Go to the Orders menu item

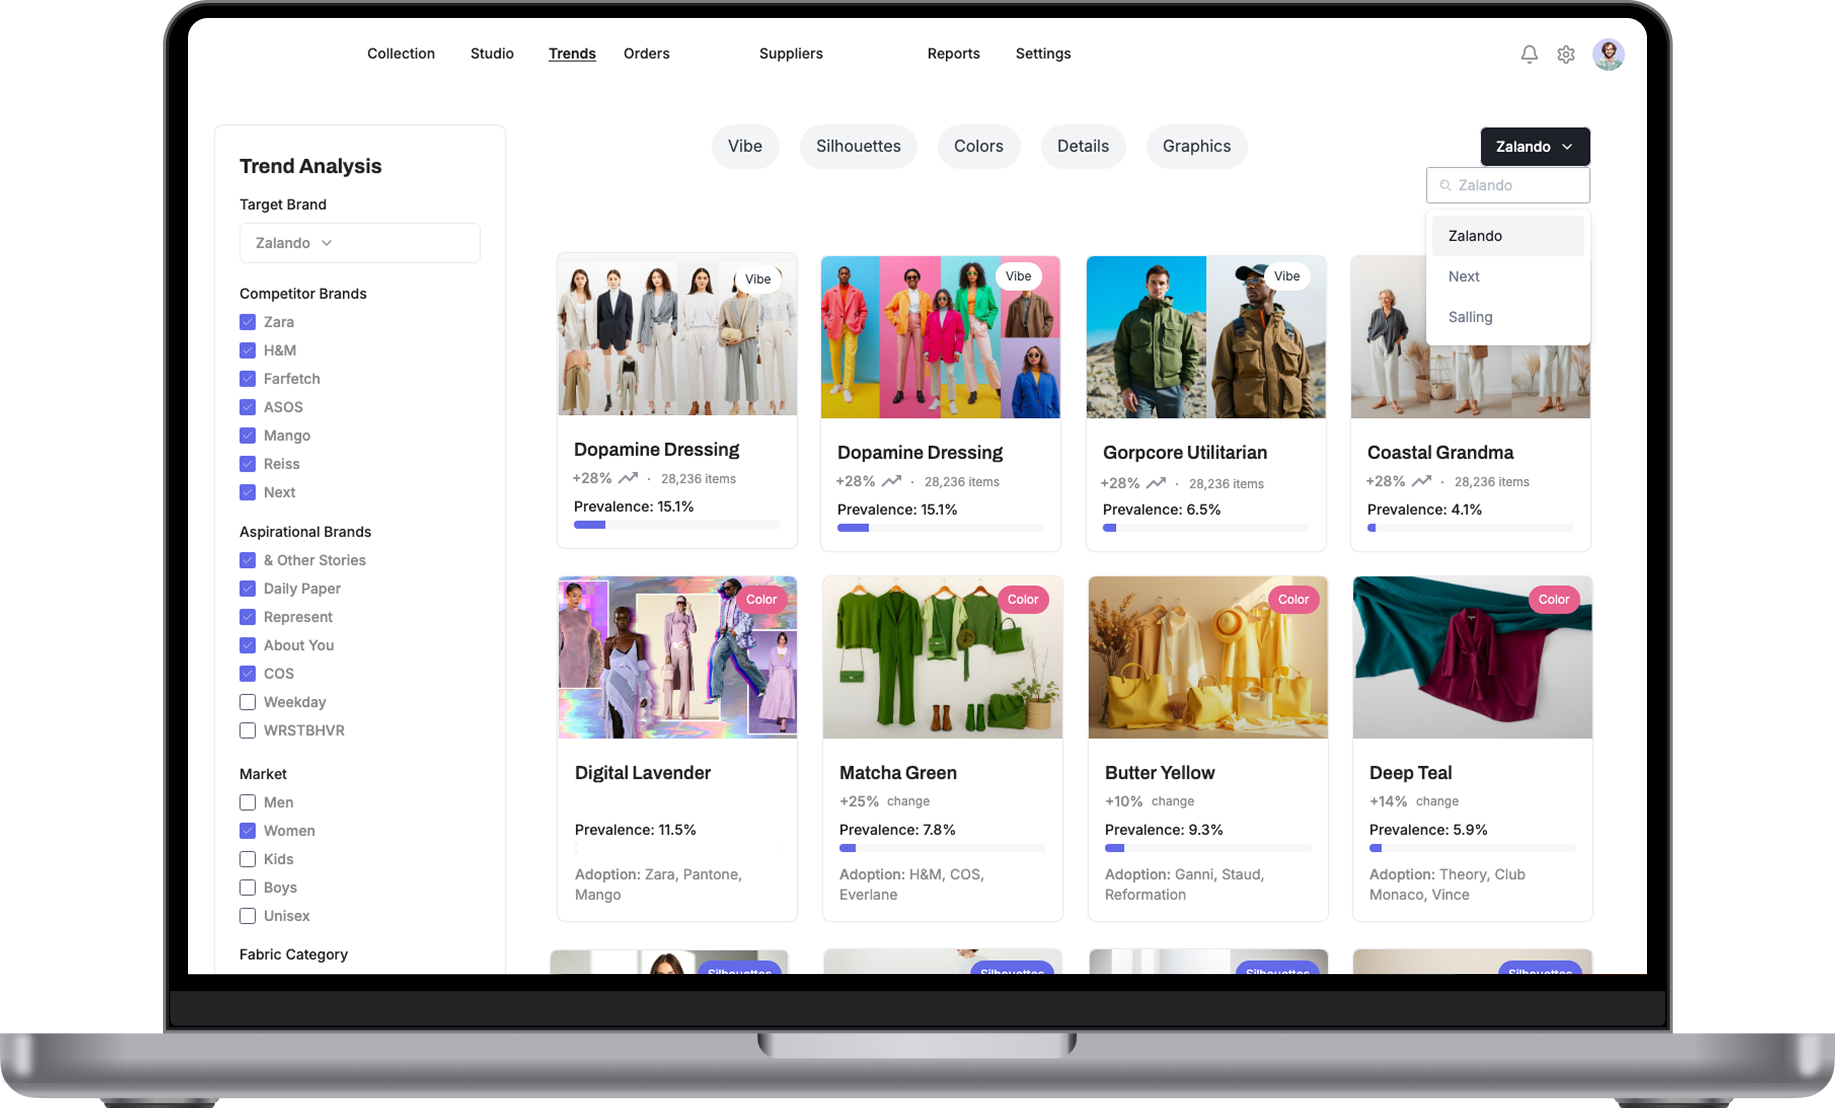tap(646, 54)
